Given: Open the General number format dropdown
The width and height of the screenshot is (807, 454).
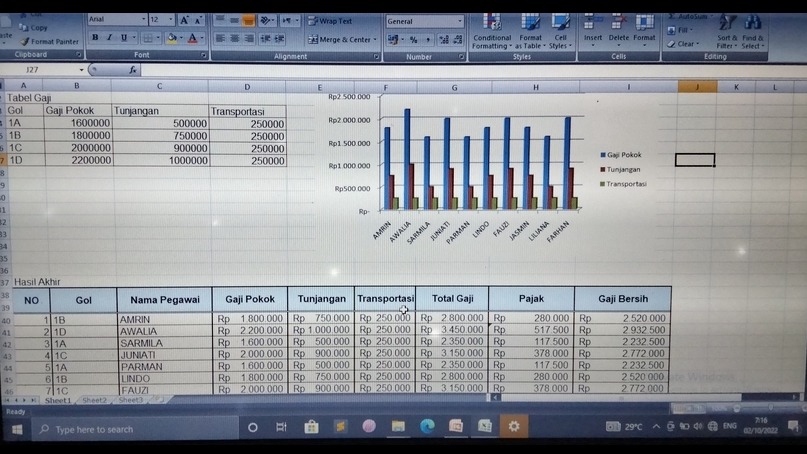Looking at the screenshot, I should pos(459,21).
